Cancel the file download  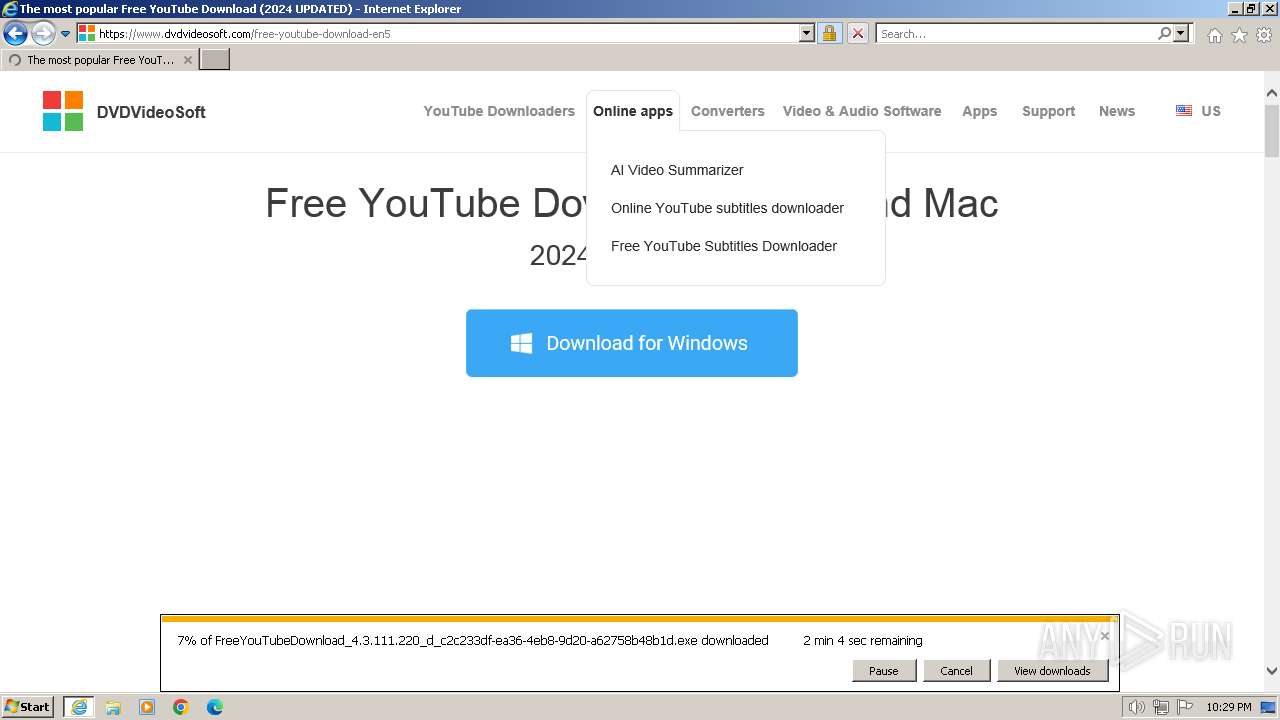click(x=956, y=671)
